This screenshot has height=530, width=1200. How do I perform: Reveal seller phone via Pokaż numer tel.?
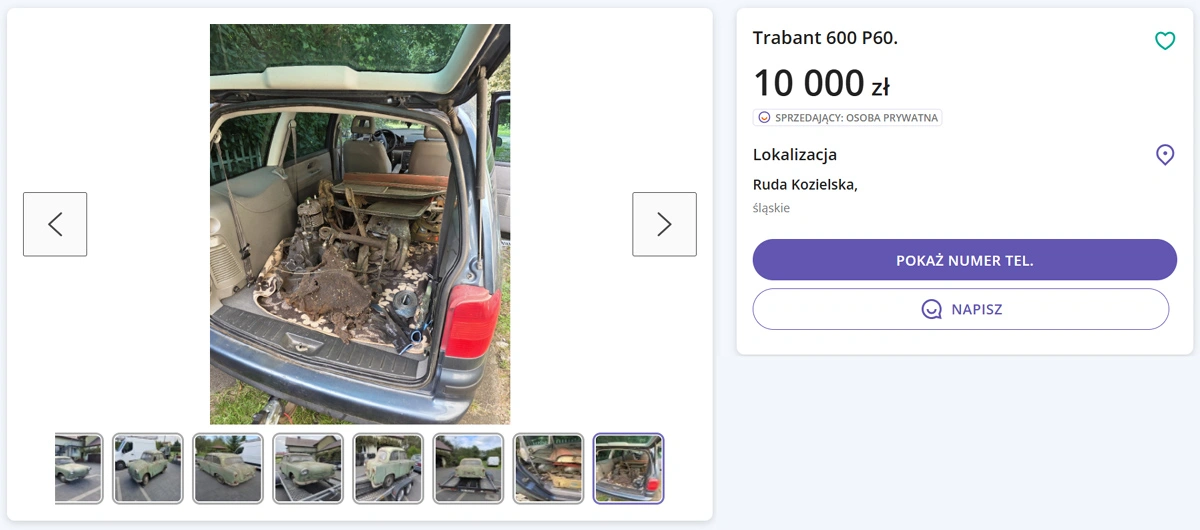point(964,260)
